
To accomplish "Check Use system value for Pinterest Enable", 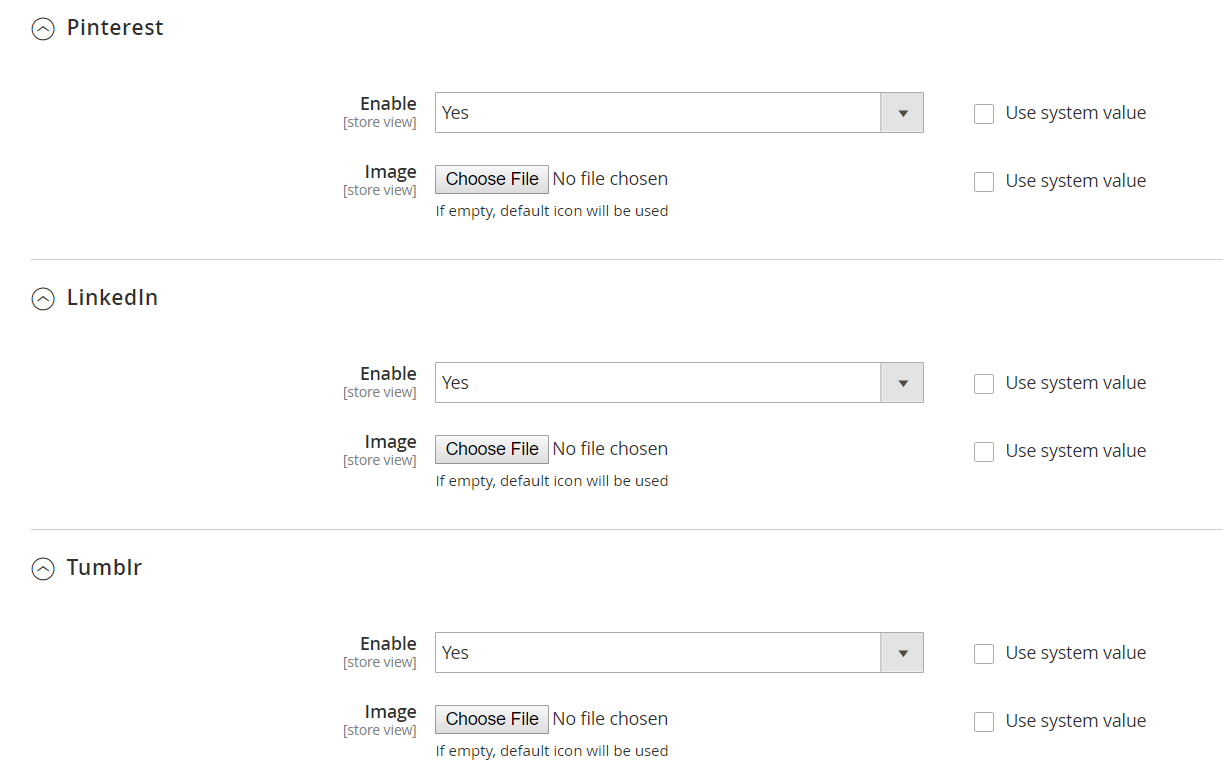I will point(984,114).
